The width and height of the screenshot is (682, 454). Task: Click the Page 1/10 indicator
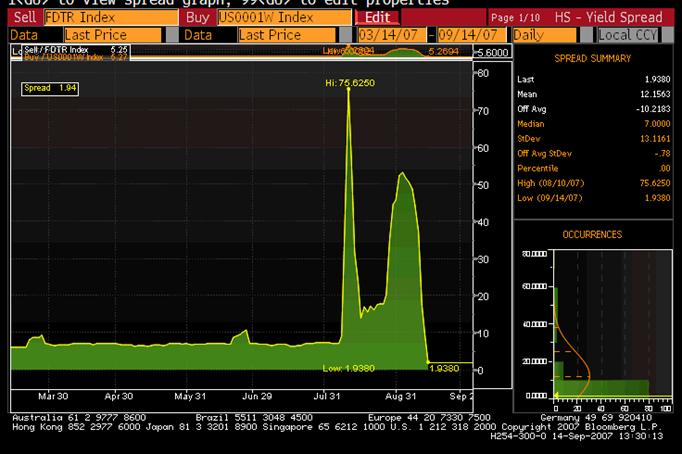(515, 18)
